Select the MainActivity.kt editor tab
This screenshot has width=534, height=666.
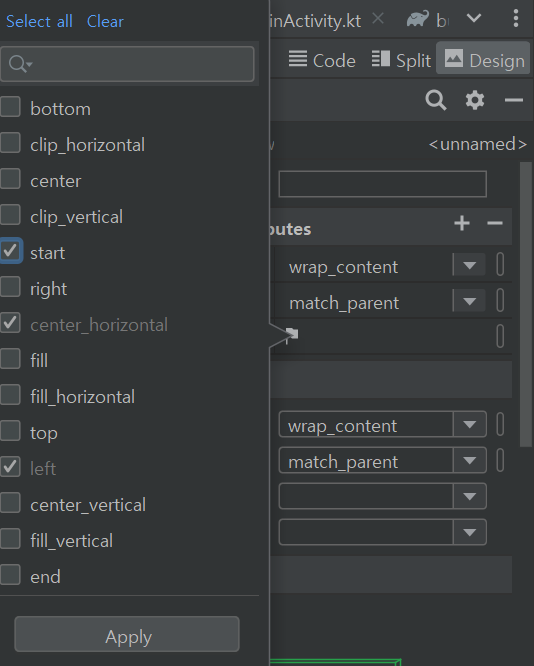pyautogui.click(x=315, y=20)
